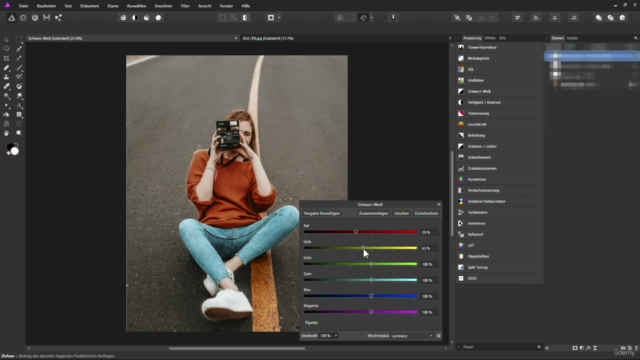This screenshot has width=640, height=360.
Task: Open the Bearbeiten menu
Action: tap(46, 6)
